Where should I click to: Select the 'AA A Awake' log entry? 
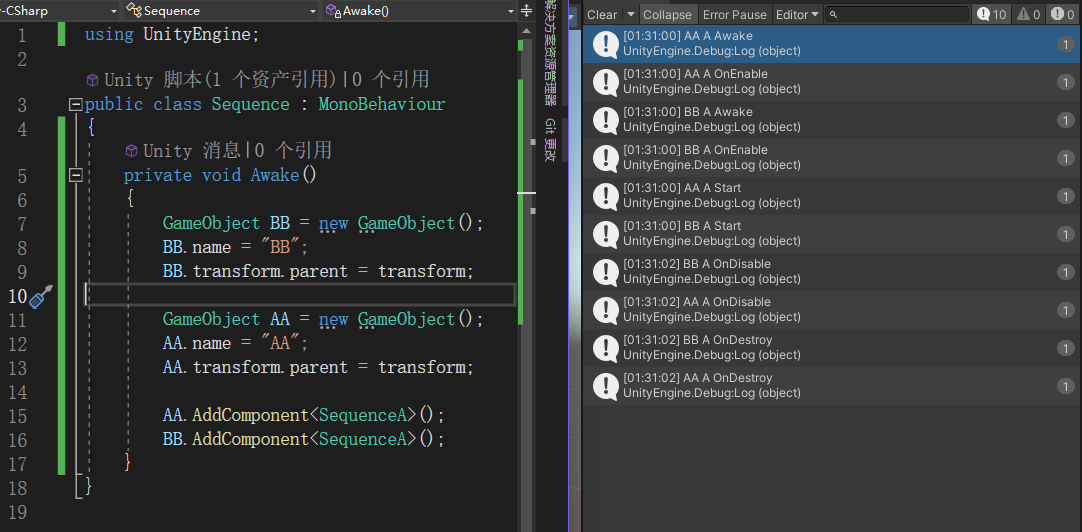tap(832, 44)
